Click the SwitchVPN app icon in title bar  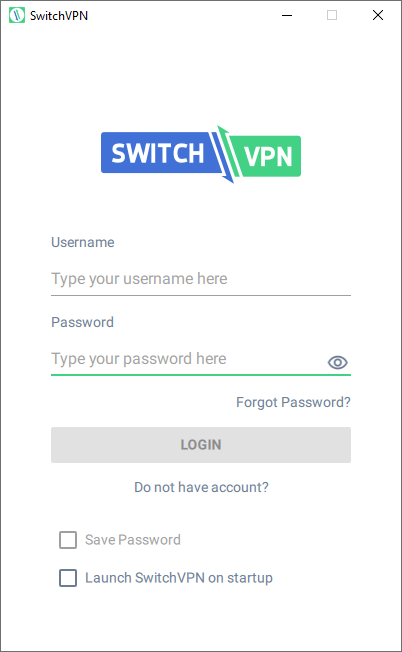pyautogui.click(x=17, y=15)
